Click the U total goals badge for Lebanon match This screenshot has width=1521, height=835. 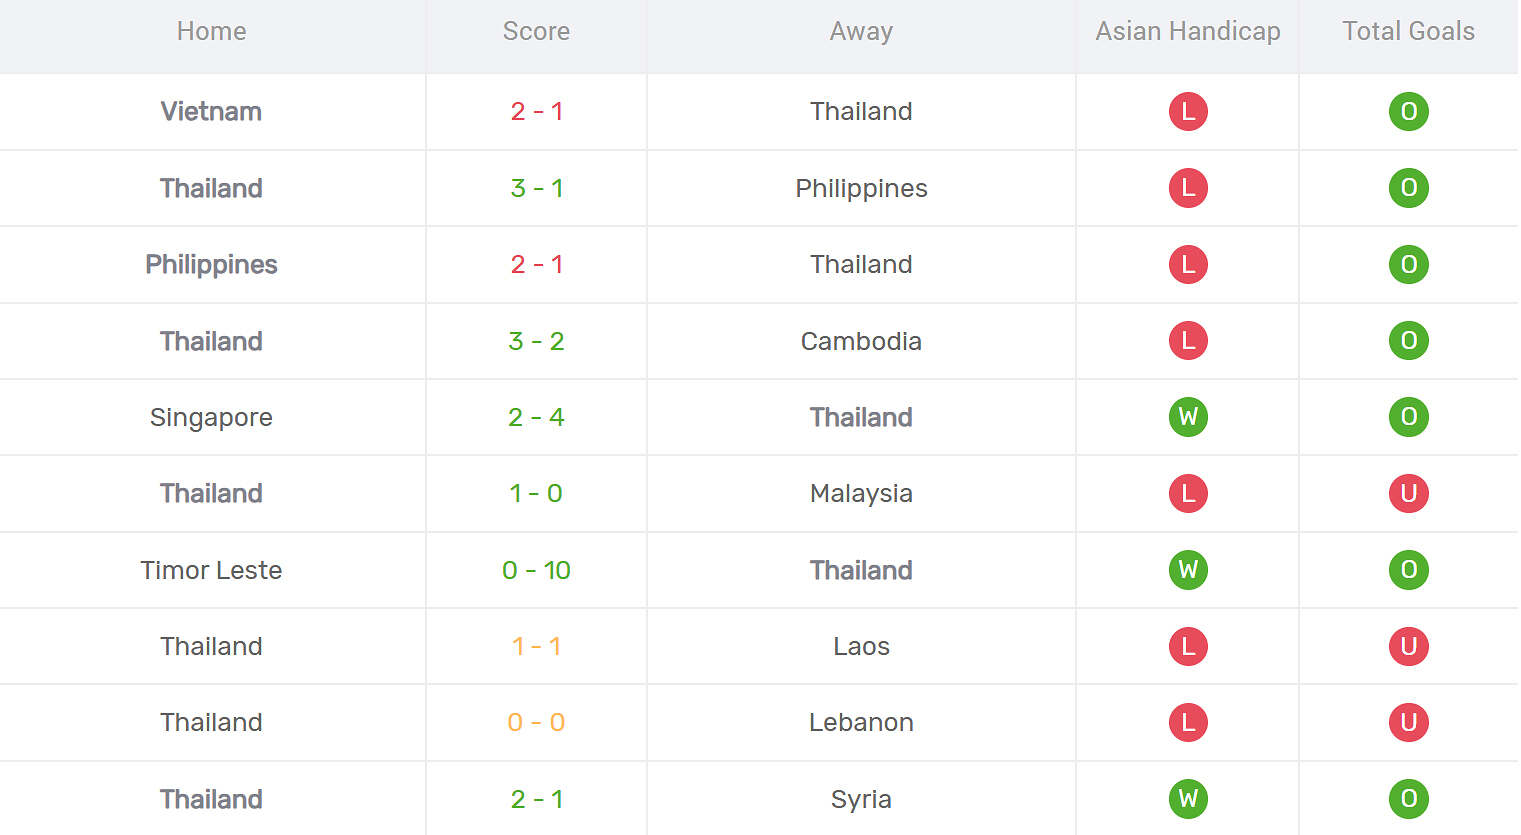click(1408, 722)
